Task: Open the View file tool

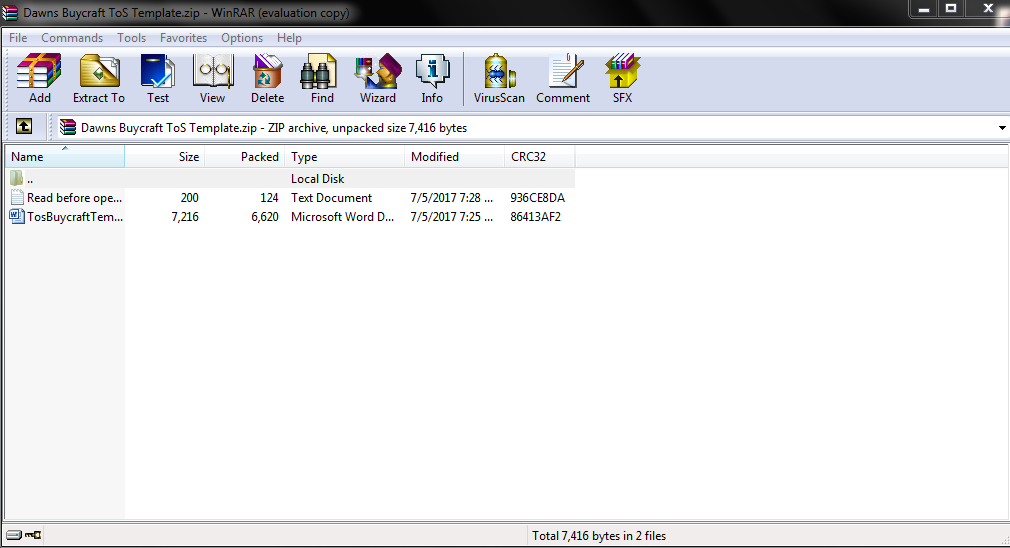Action: (213, 79)
